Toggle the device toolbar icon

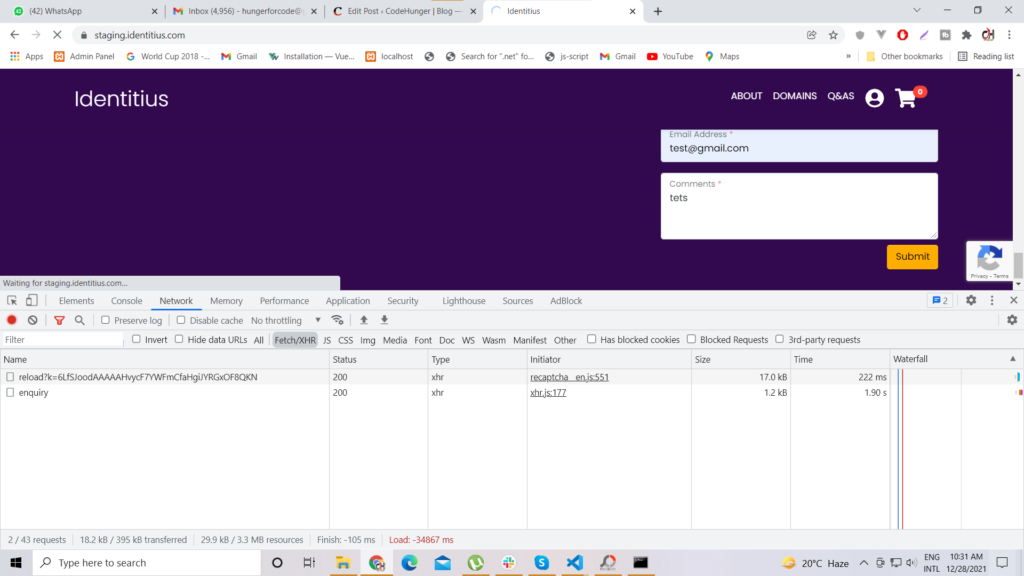coord(31,300)
